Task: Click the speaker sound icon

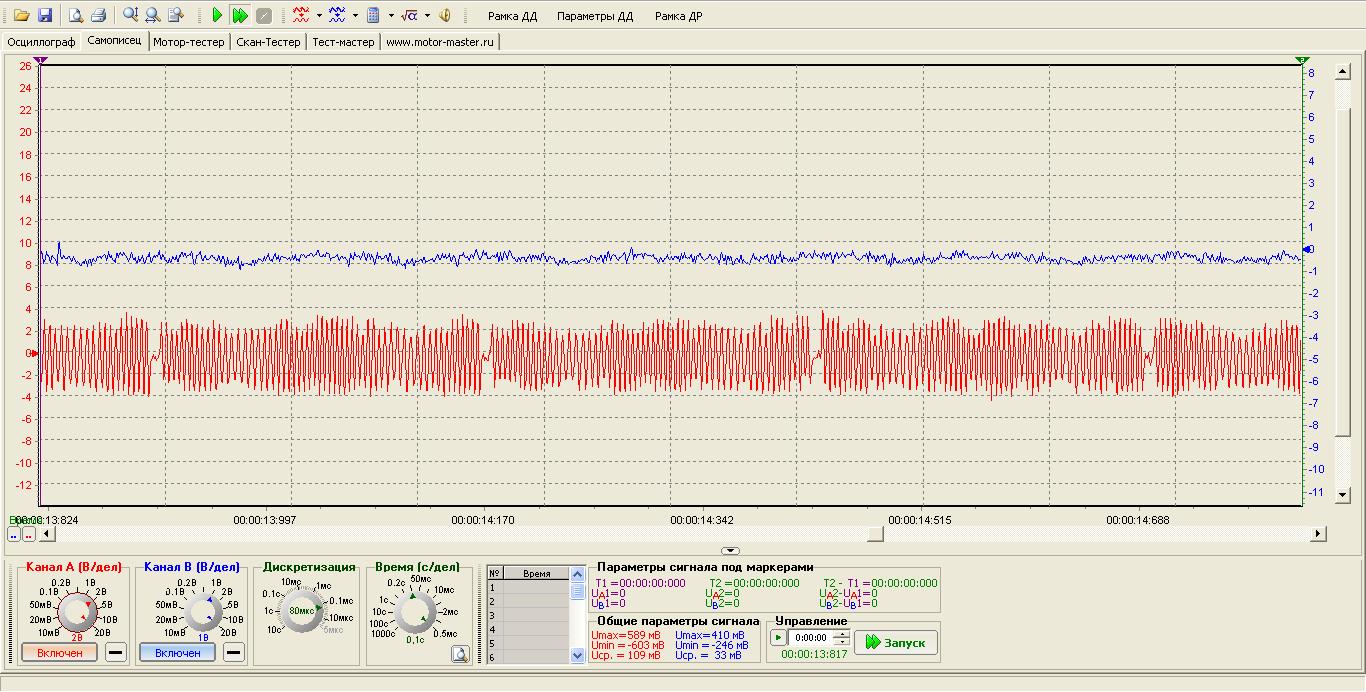Action: pos(445,16)
